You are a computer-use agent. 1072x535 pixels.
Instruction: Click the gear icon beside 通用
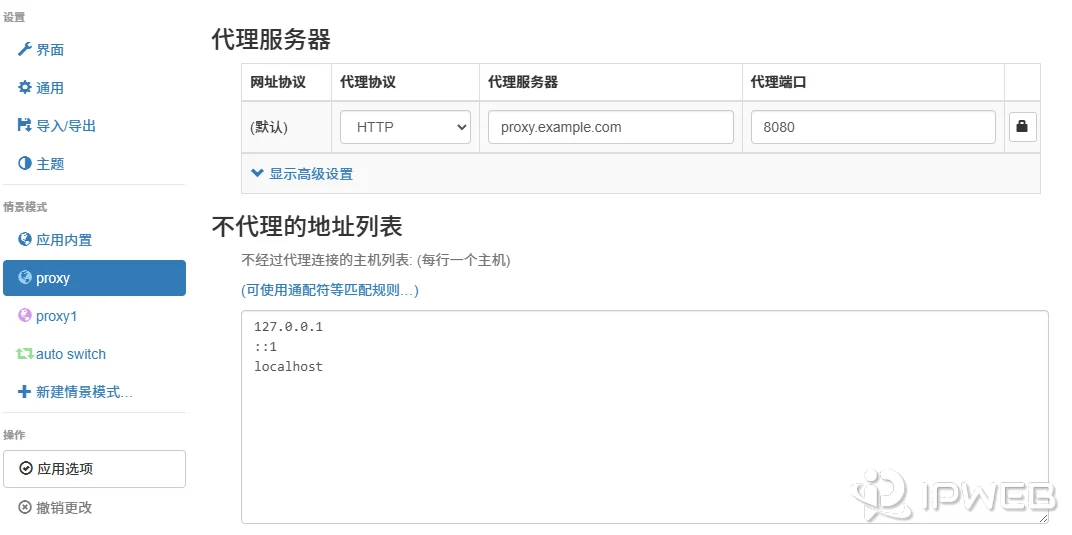[25, 87]
